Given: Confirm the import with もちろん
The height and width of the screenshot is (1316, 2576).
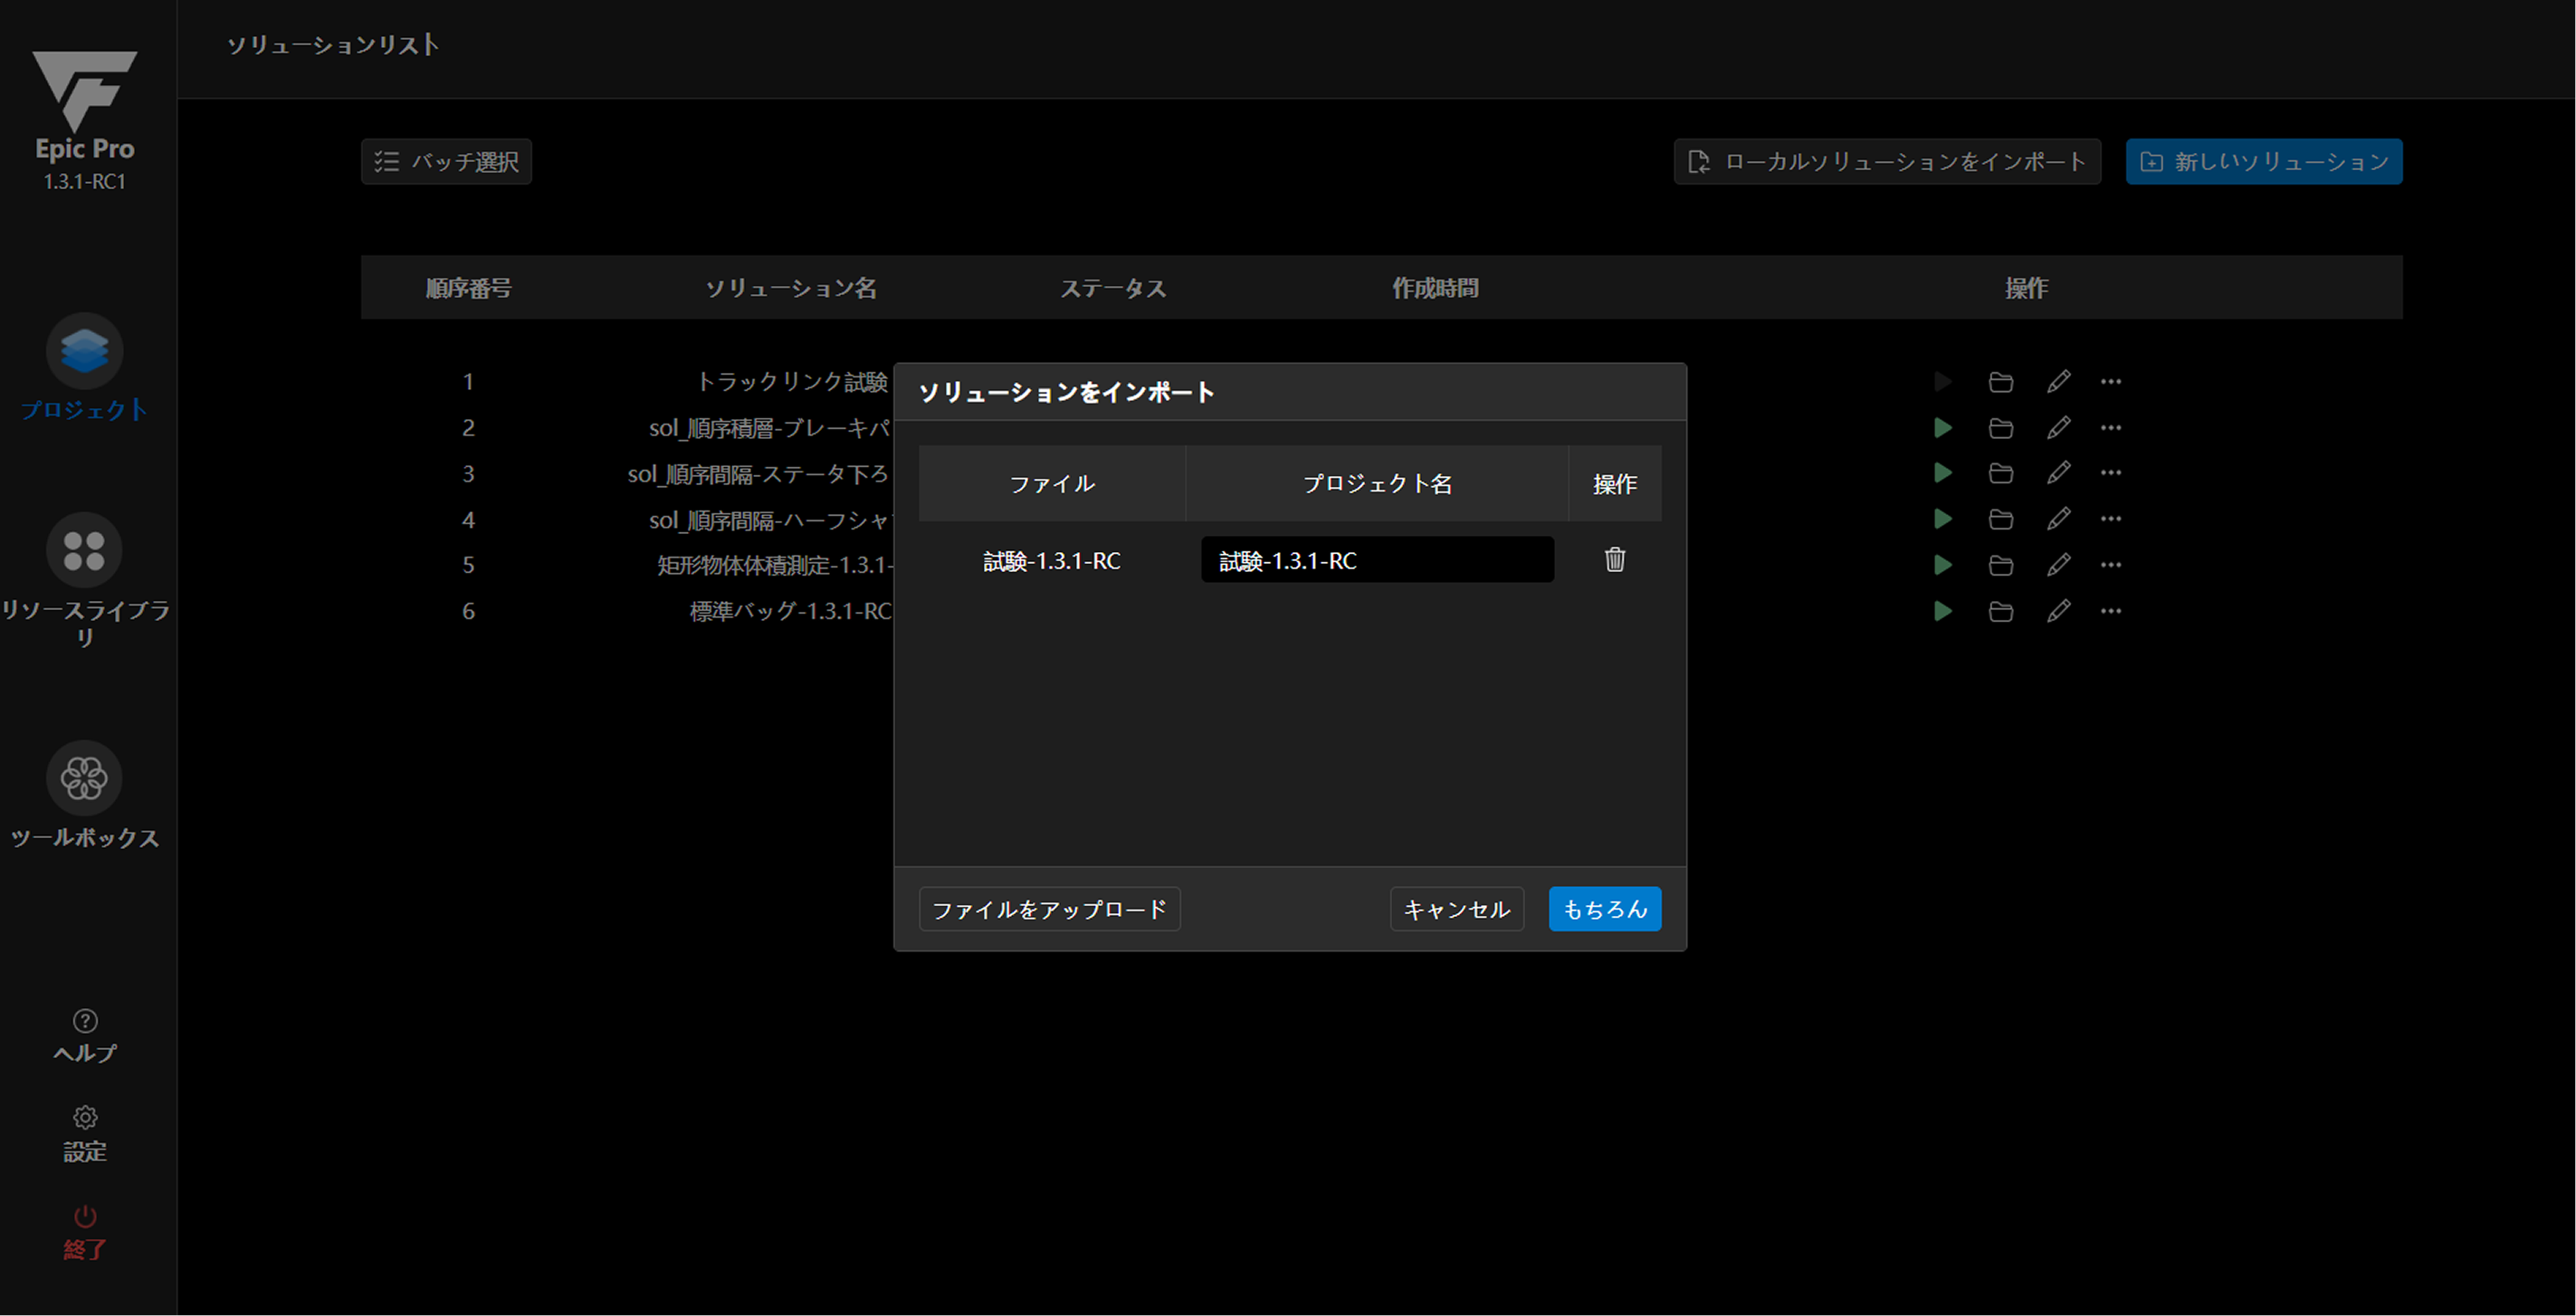Looking at the screenshot, I should pyautogui.click(x=1604, y=909).
